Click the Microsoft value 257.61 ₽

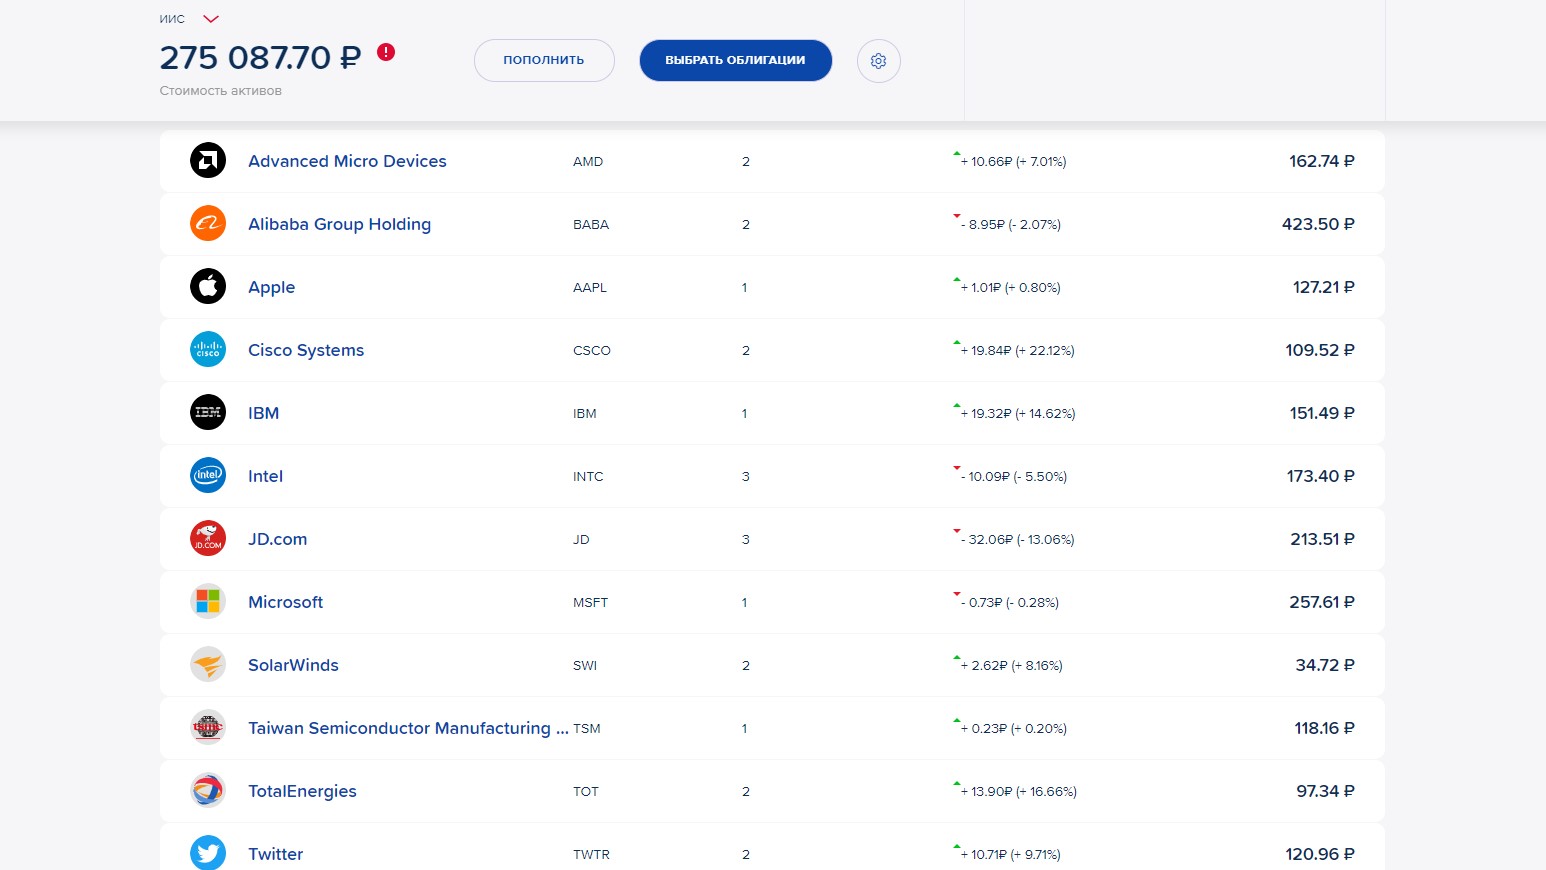coord(1322,602)
